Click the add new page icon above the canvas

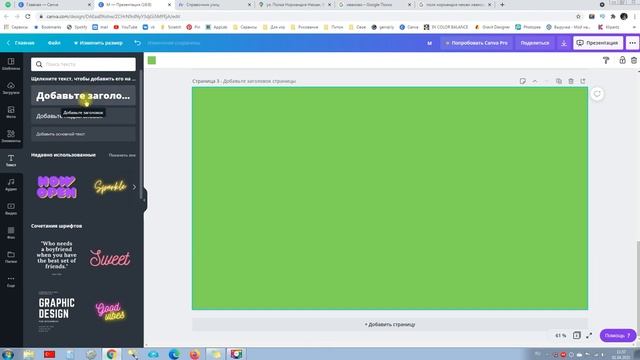tap(583, 81)
